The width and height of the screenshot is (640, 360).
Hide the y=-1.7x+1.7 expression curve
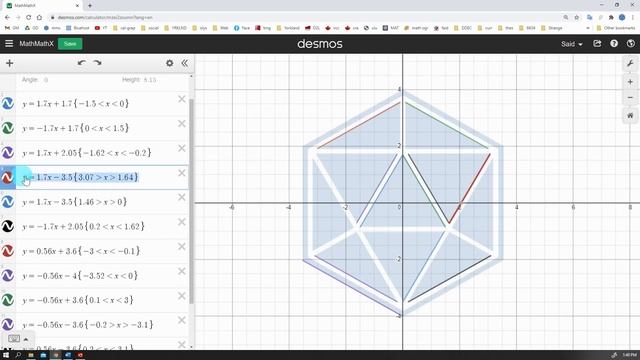click(x=8, y=128)
